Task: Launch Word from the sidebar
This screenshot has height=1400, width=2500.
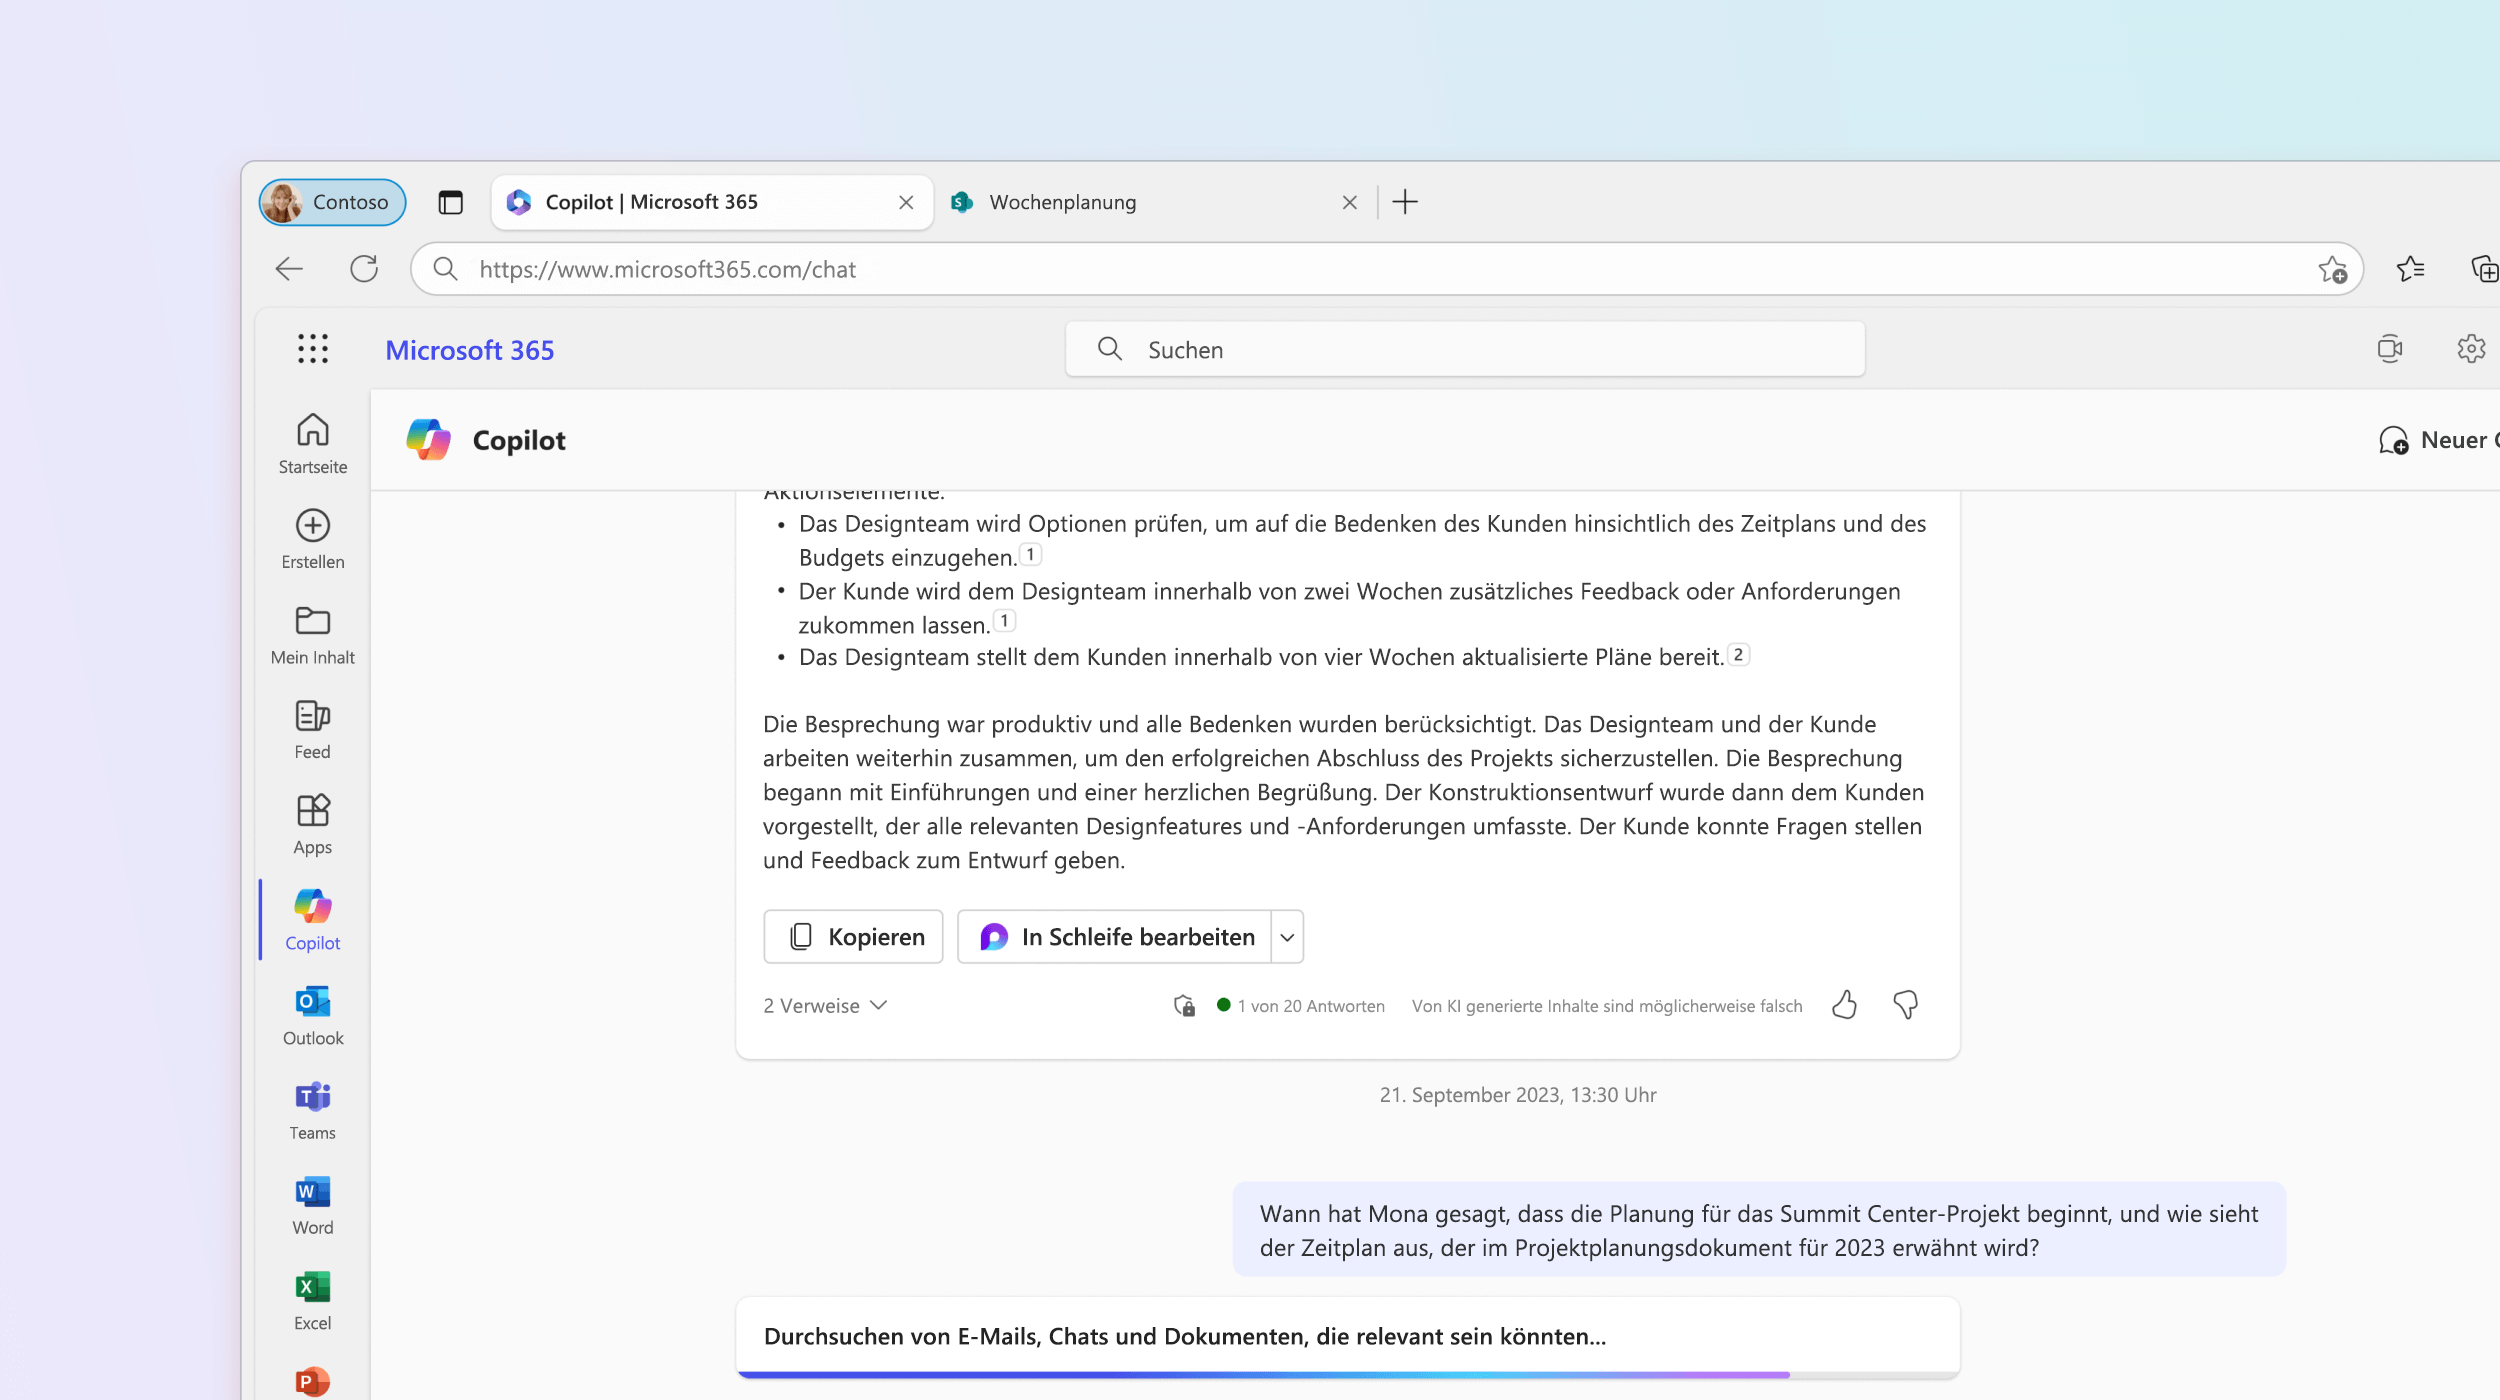Action: (x=313, y=1206)
